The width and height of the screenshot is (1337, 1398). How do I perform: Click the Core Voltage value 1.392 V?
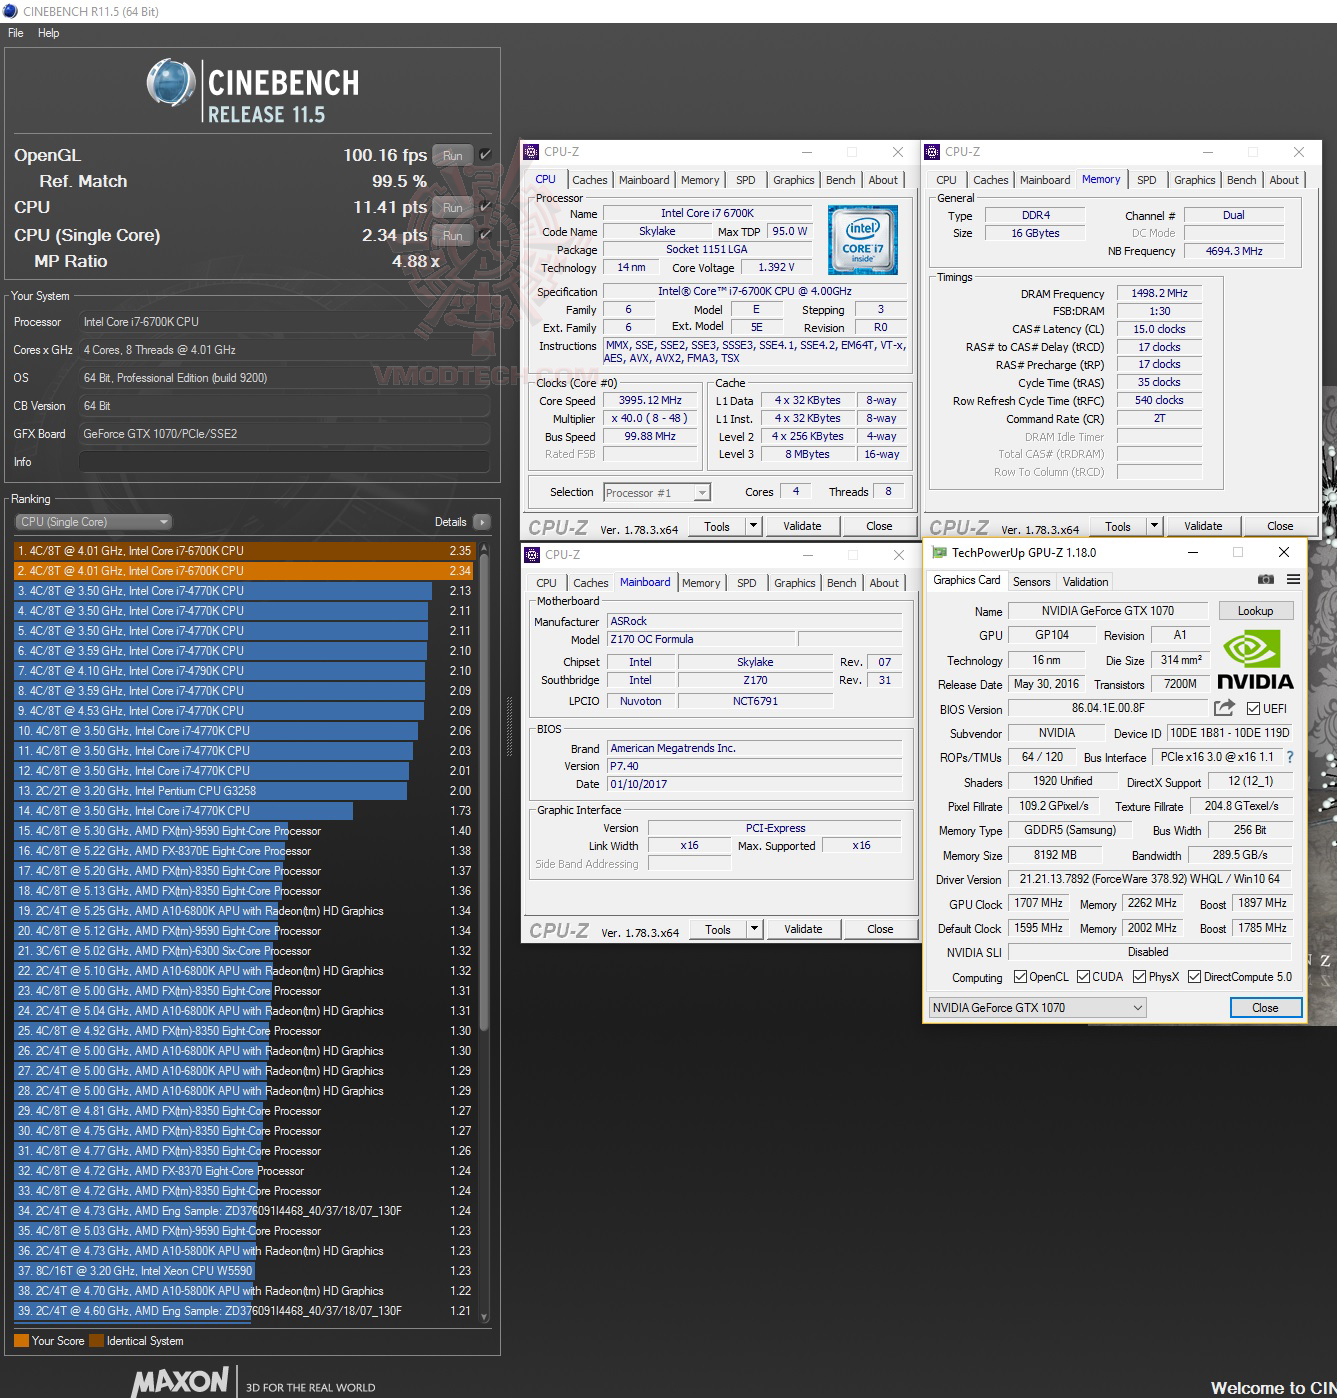tap(776, 268)
